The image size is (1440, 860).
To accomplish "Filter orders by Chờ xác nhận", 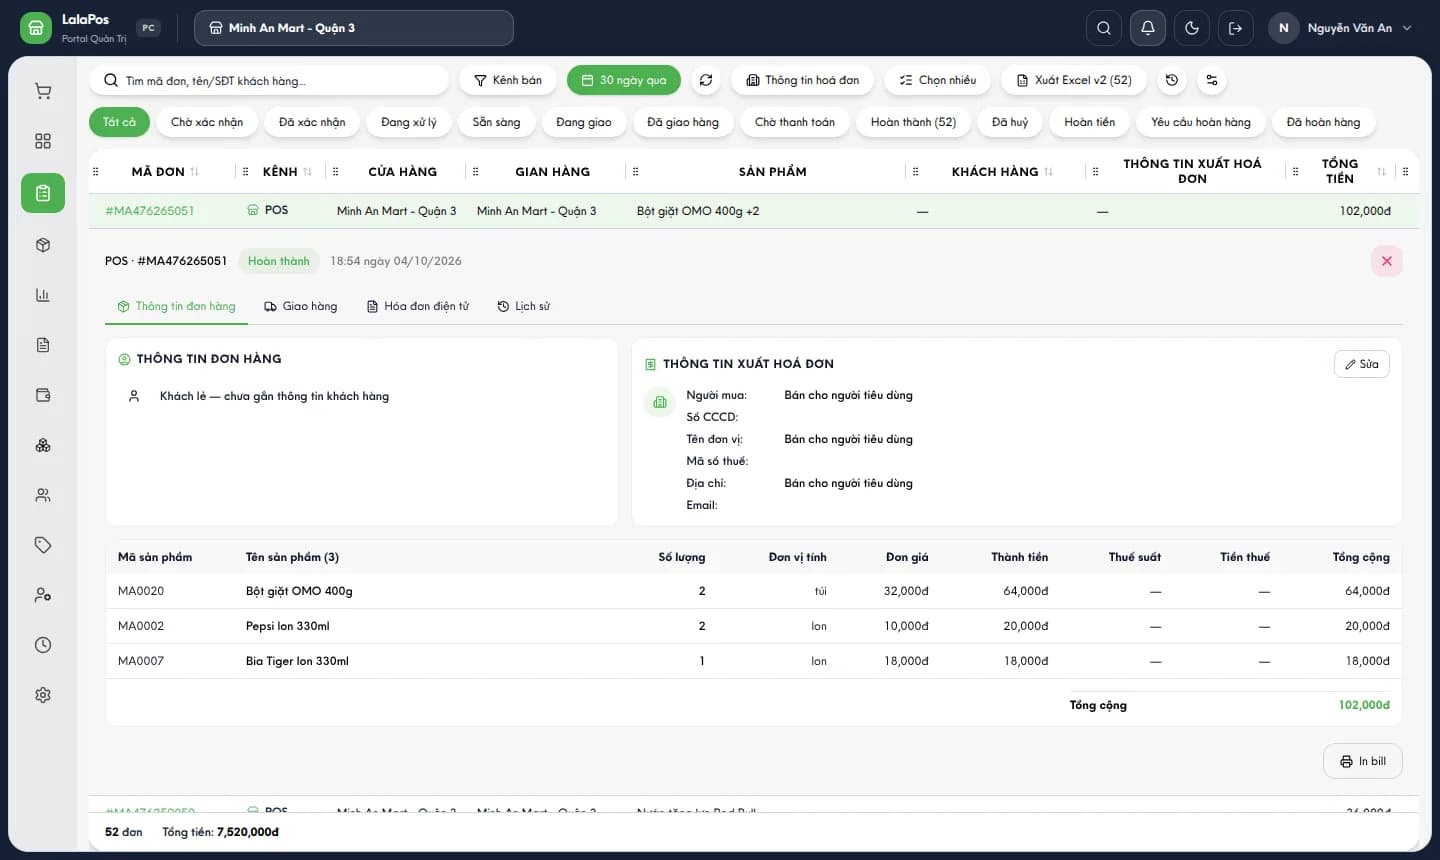I will pos(207,122).
